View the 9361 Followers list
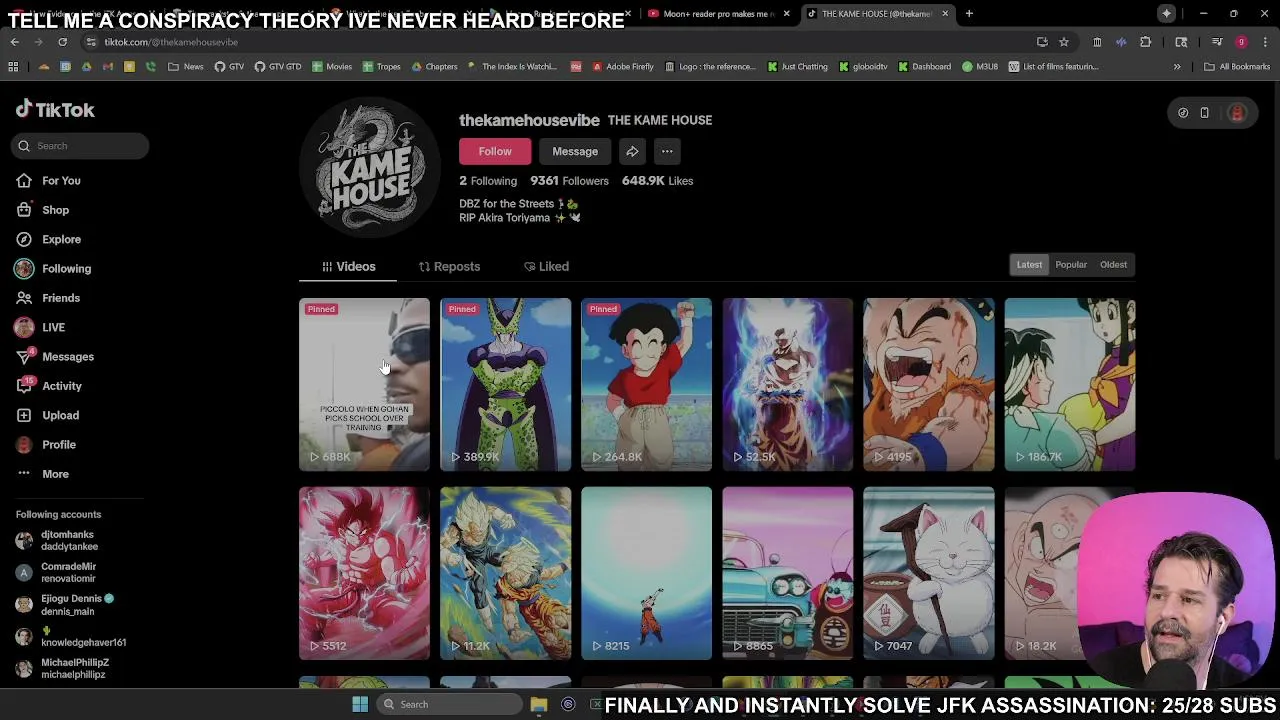Image resolution: width=1280 pixels, height=720 pixels. point(569,181)
